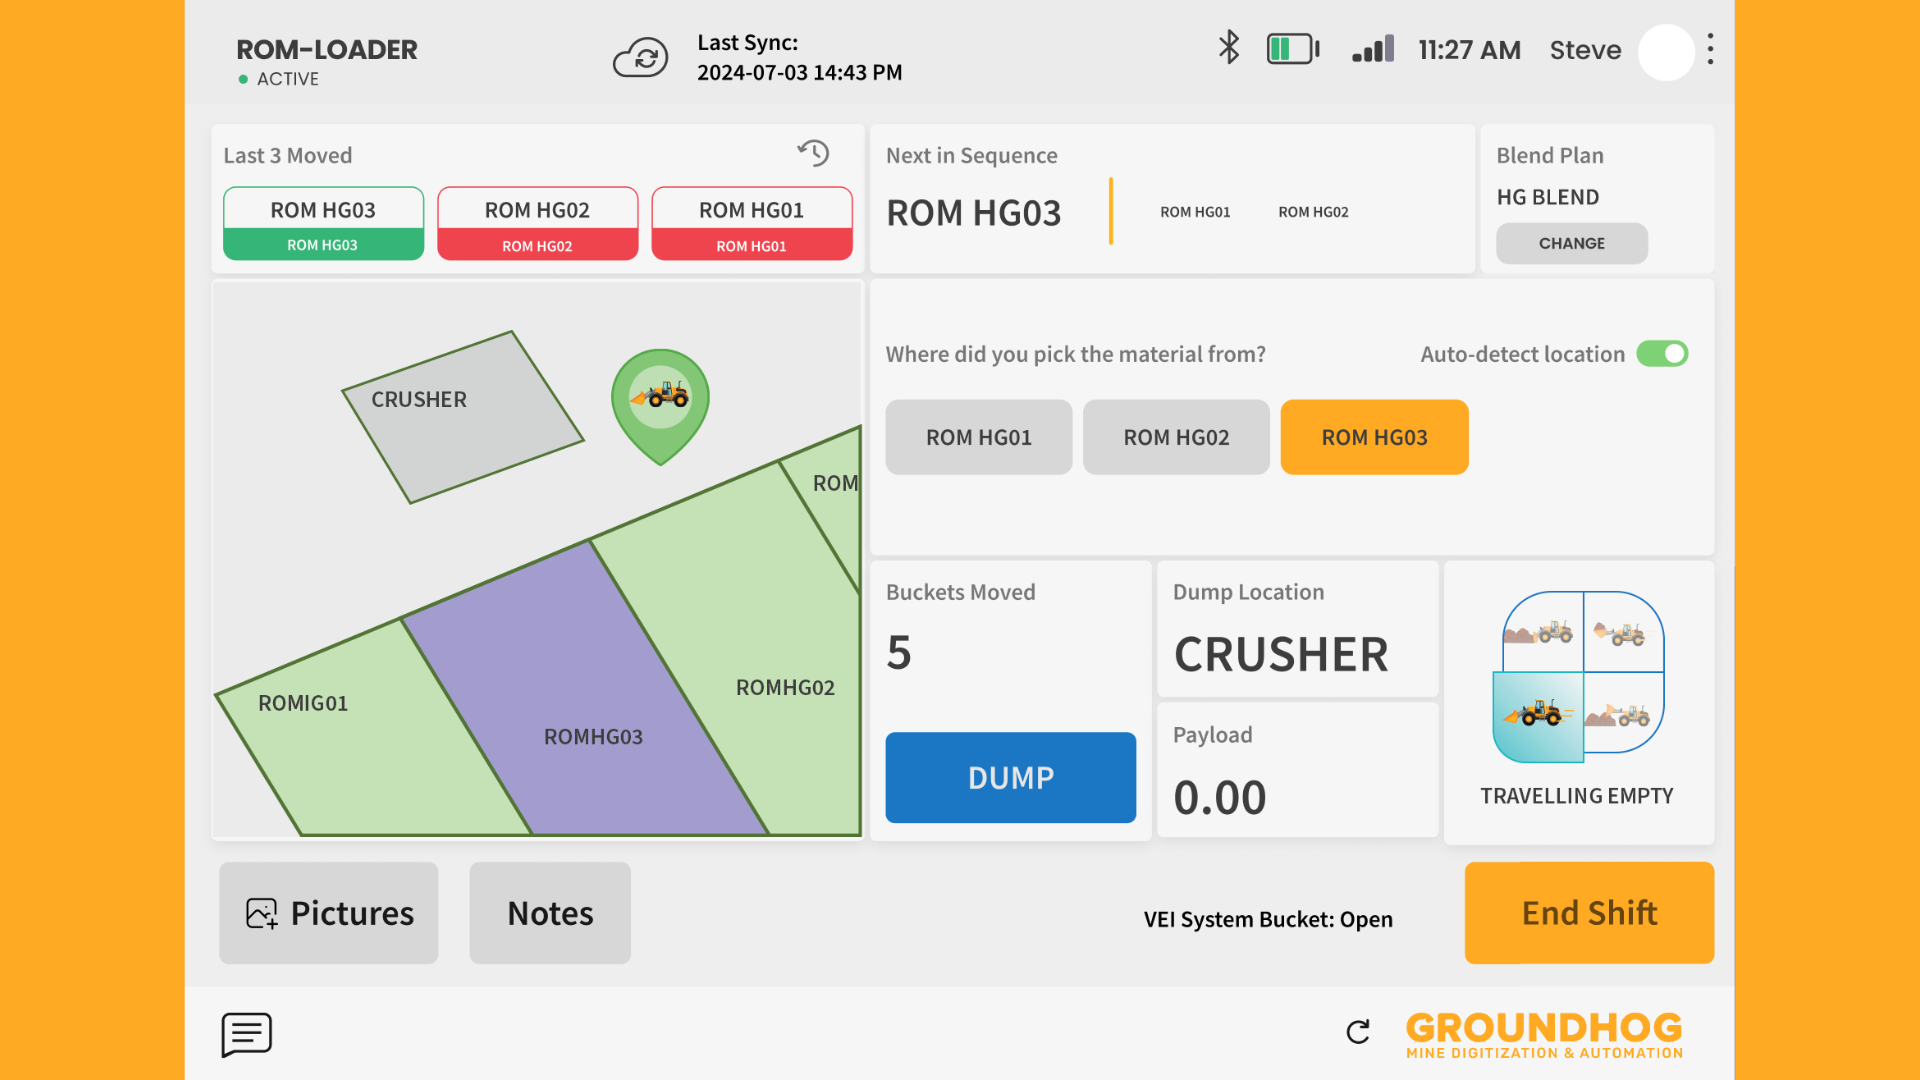Viewport: 1920px width, 1080px height.
Task: Select ROM HG02 as material source
Action: point(1176,436)
